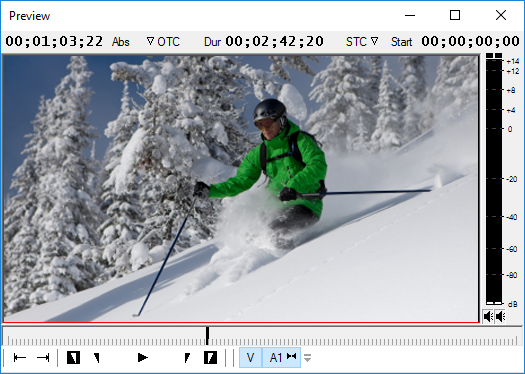Viewport: 525px width, 374px height.
Task: Click the playhead on the scrub bar
Action: coord(207,336)
